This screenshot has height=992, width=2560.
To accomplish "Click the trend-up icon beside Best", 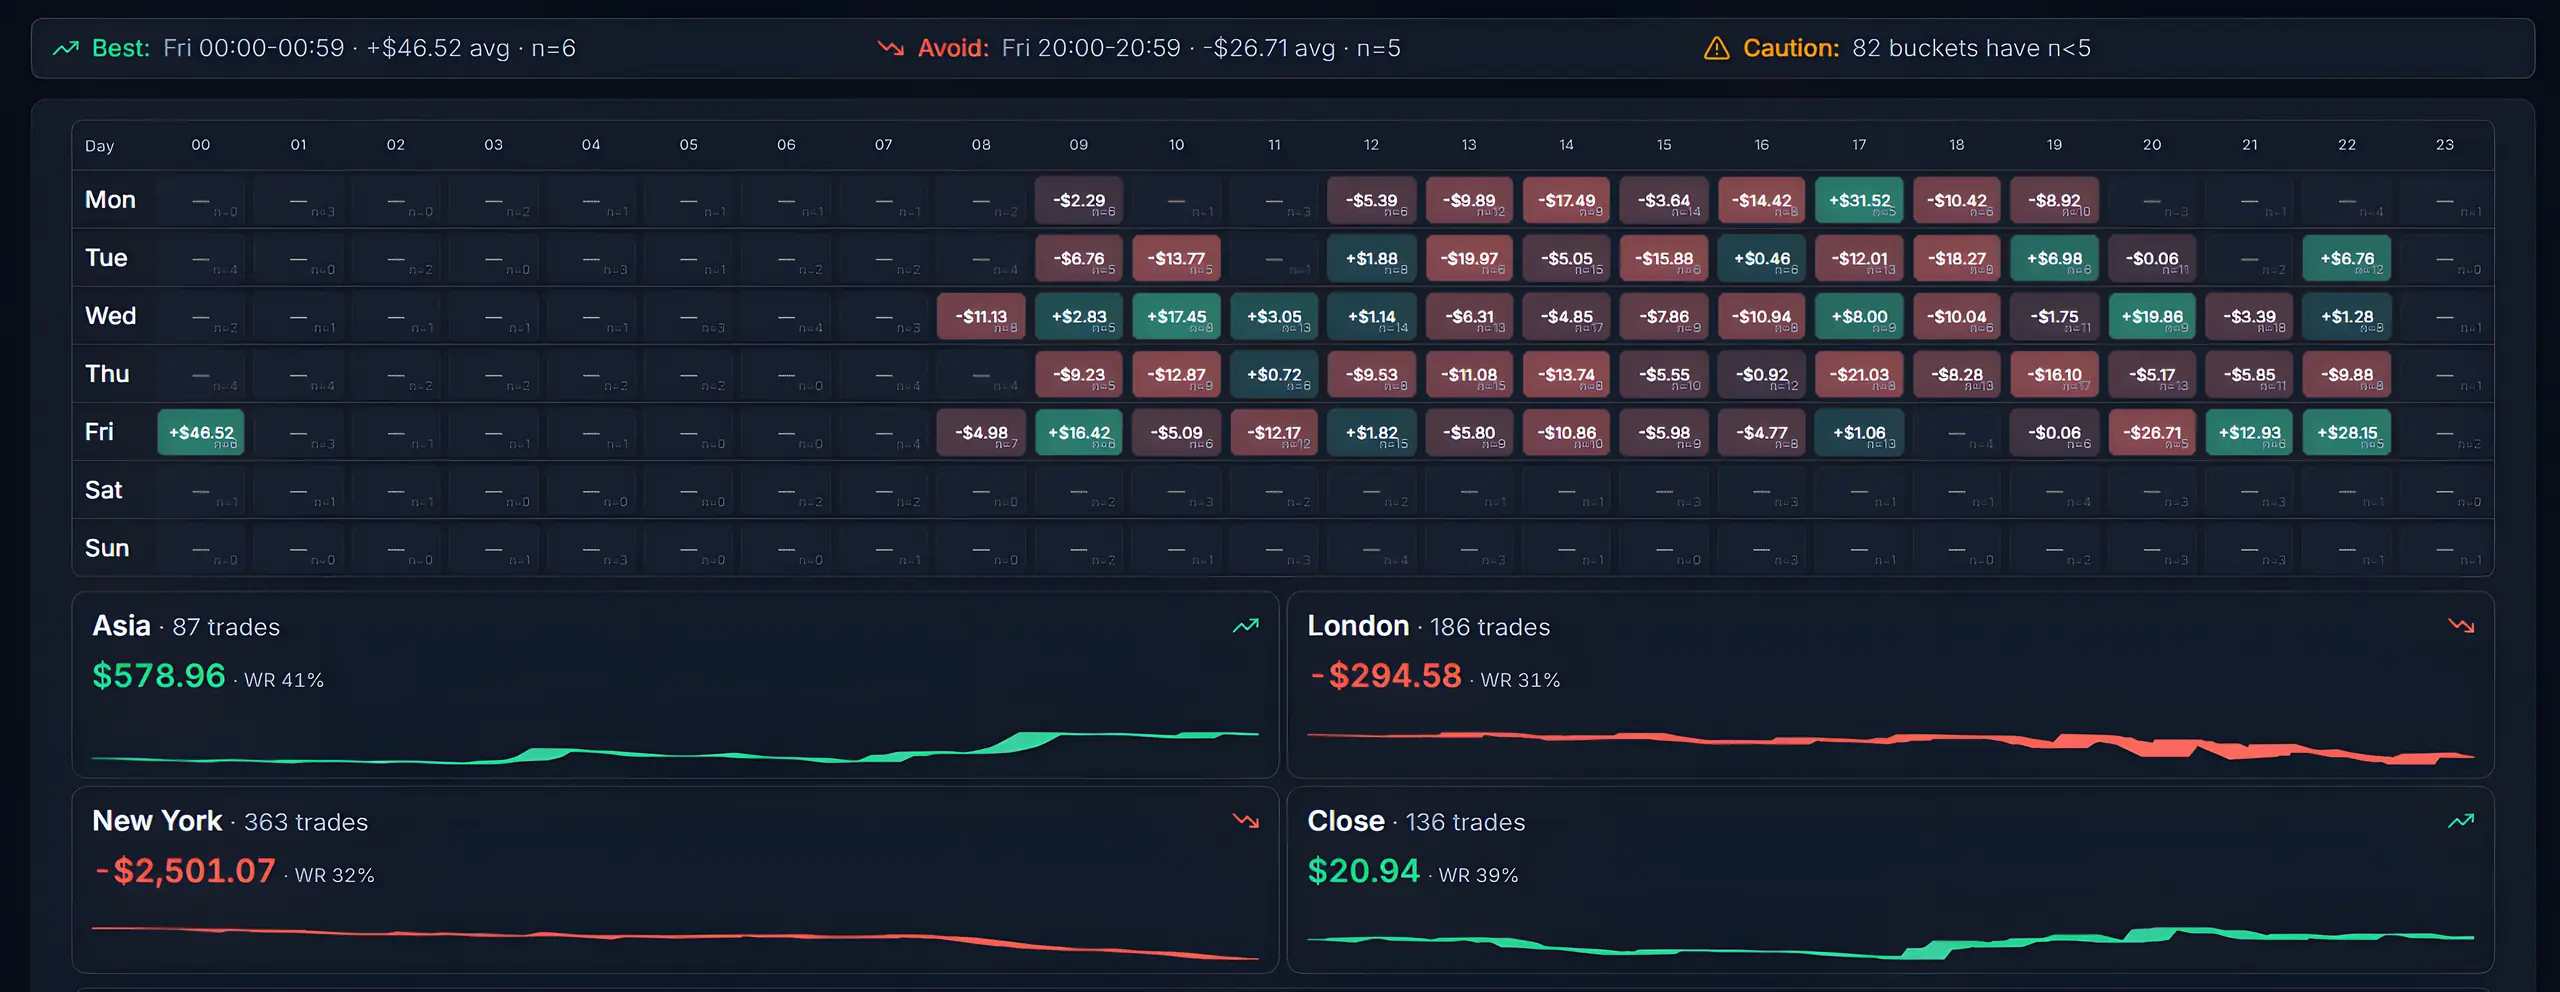I will 66,47.
